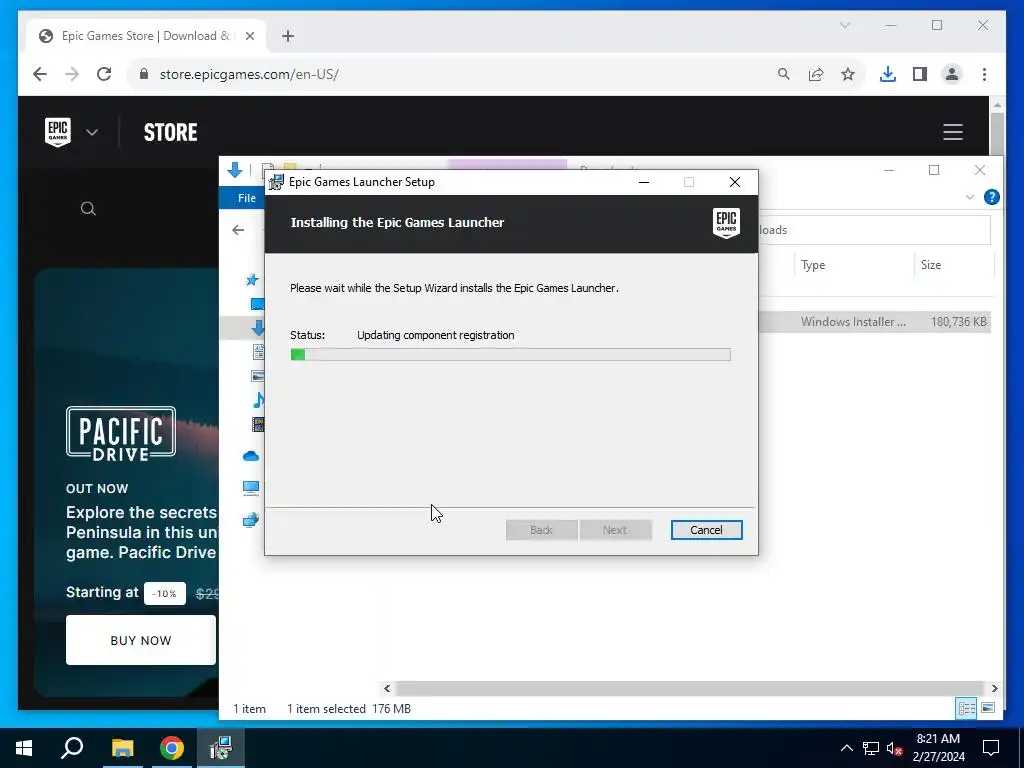Select the Windows Installer file row
The height and width of the screenshot is (768, 1024).
[874, 321]
